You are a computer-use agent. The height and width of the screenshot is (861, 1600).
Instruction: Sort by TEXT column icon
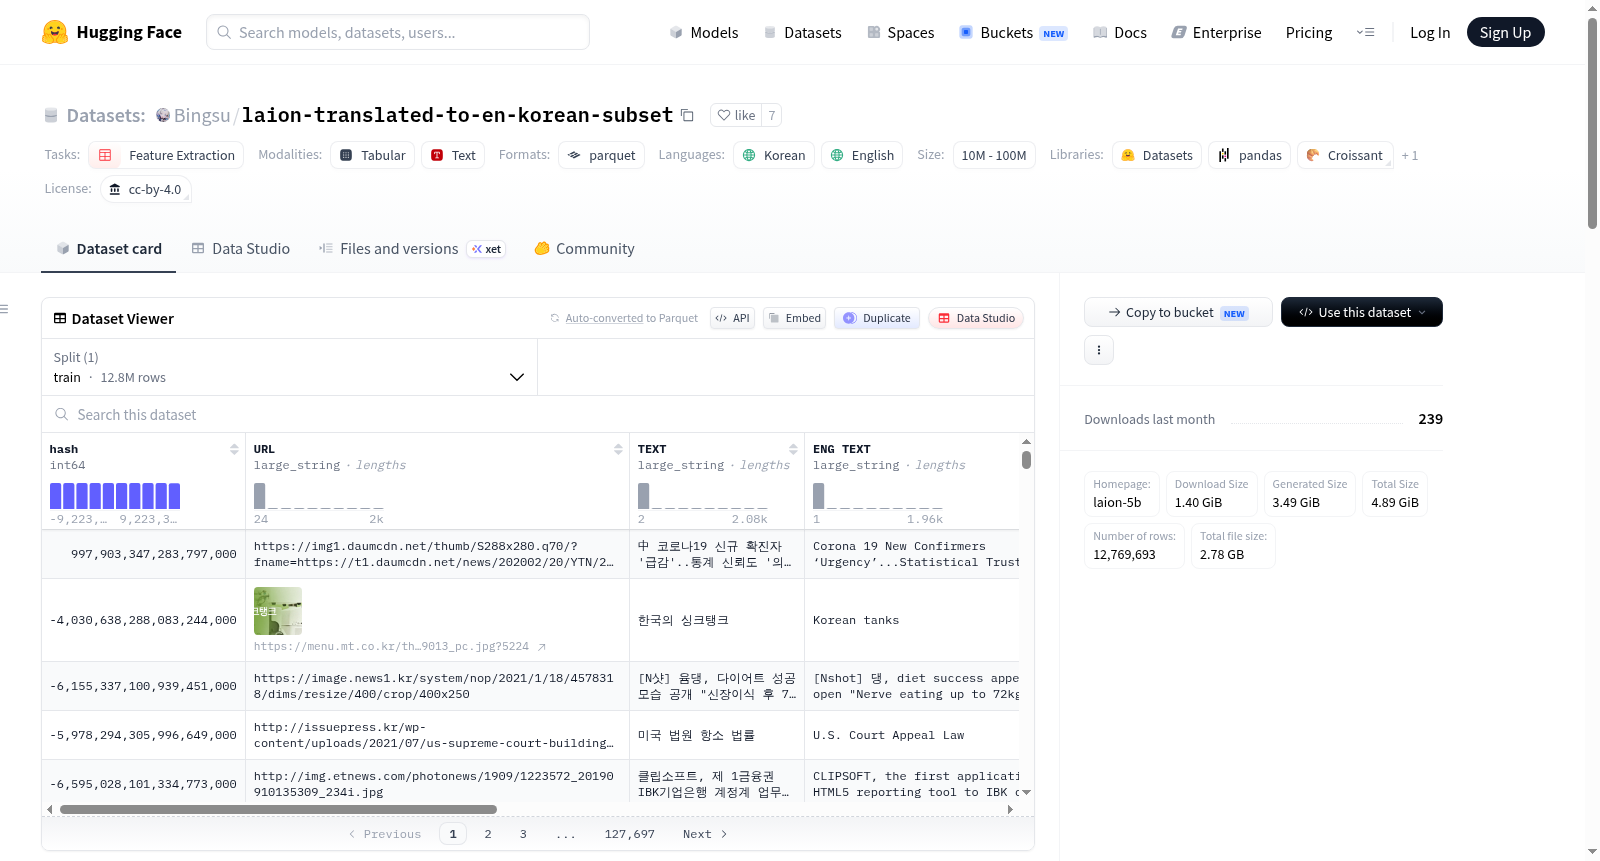click(x=793, y=449)
